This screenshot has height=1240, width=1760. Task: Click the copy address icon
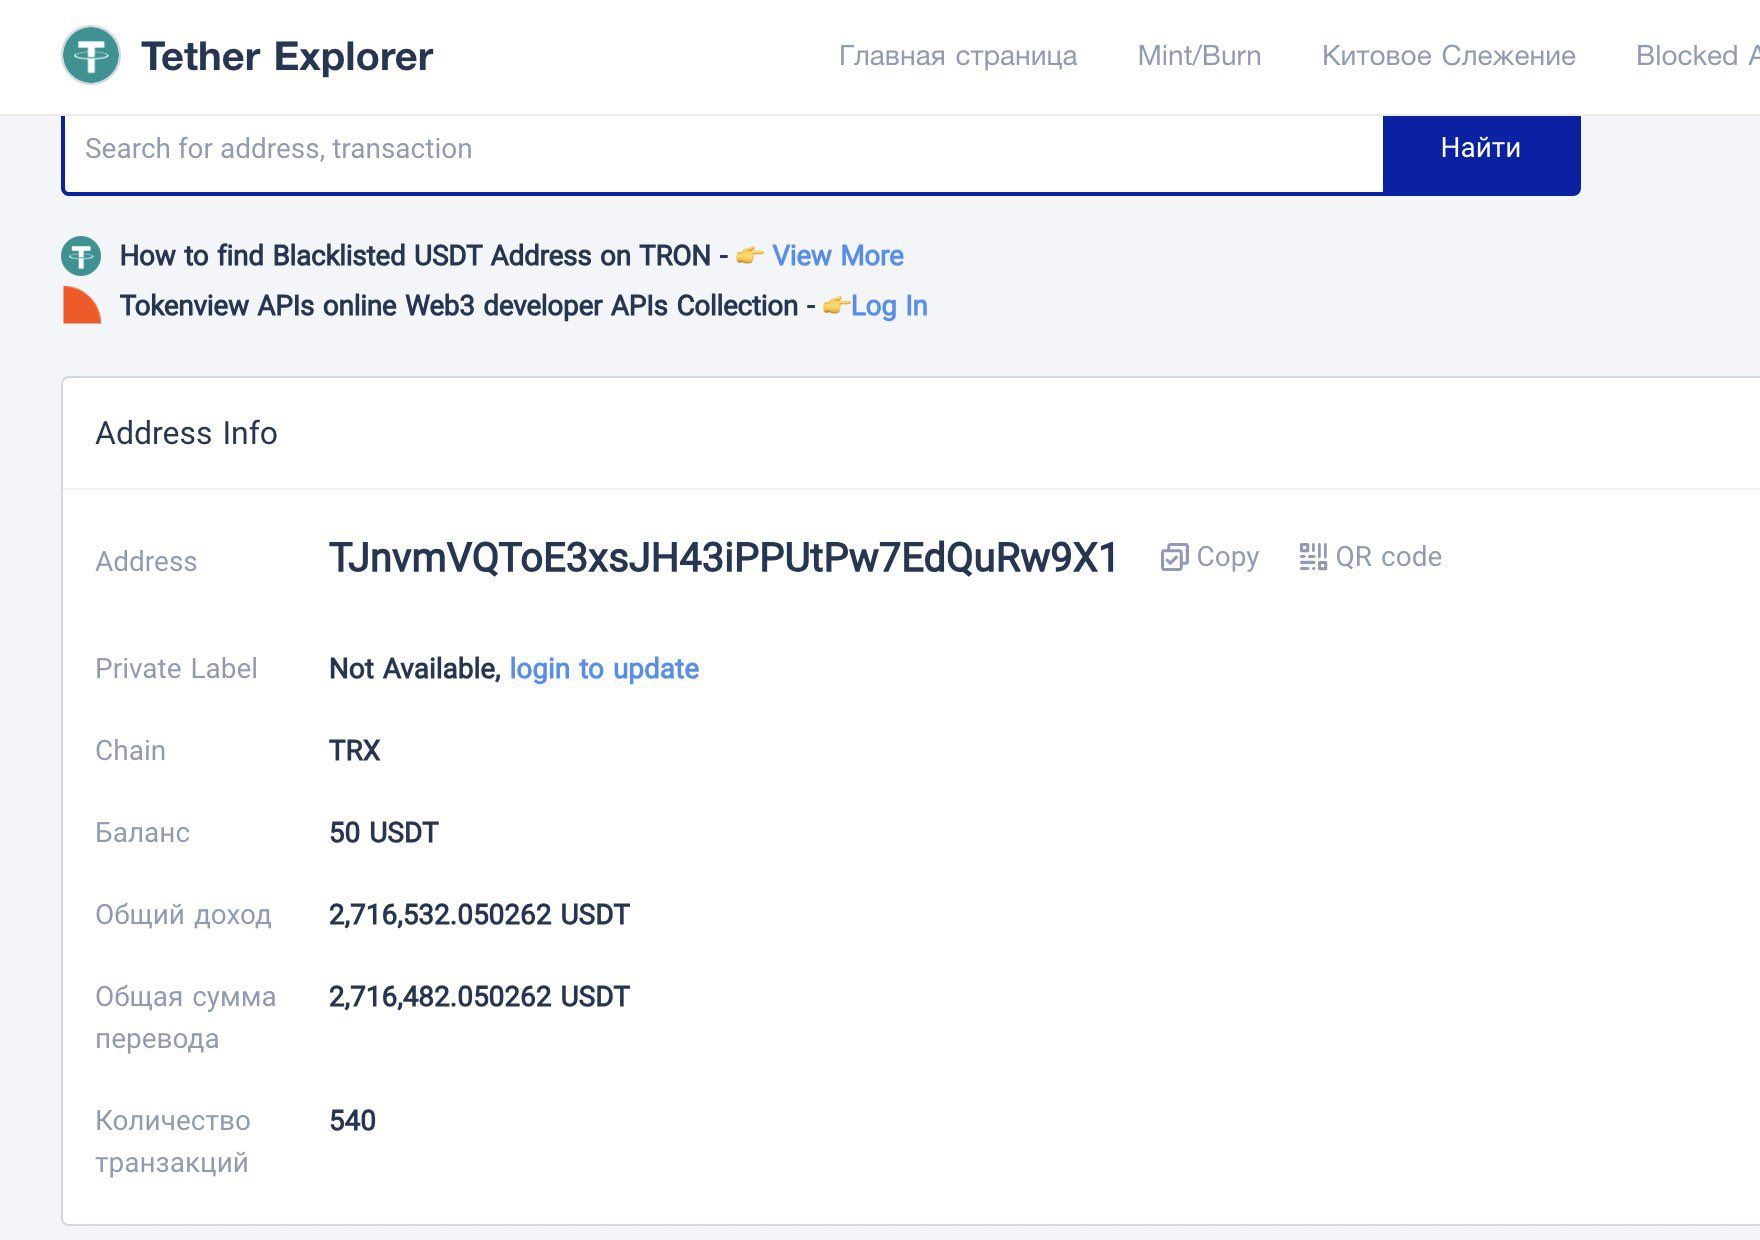pyautogui.click(x=1174, y=557)
